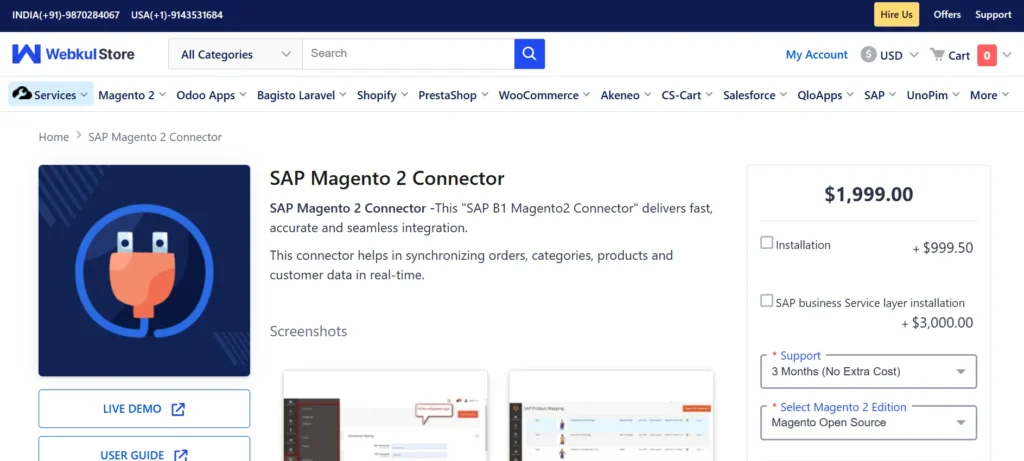Tick the Installation checkbox

click(x=767, y=242)
